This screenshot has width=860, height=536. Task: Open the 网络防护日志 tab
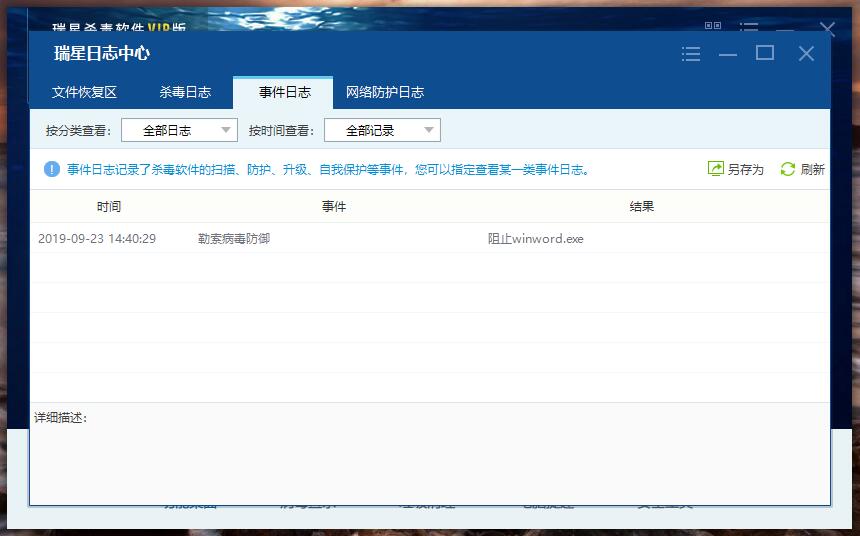(384, 92)
